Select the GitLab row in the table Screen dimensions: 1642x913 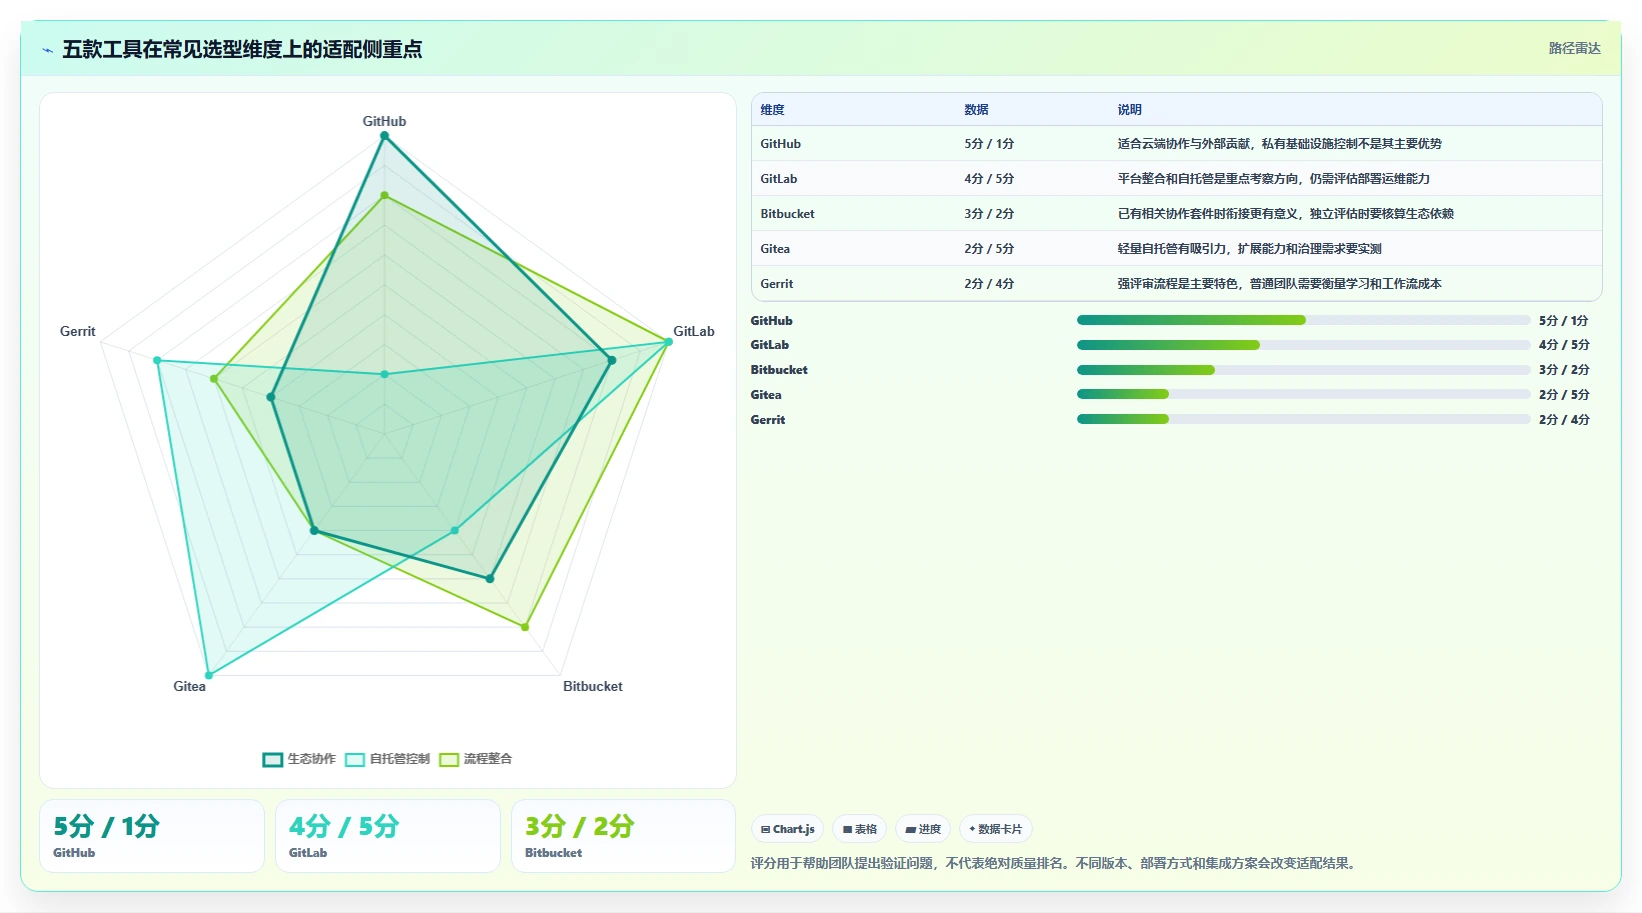(x=1176, y=179)
